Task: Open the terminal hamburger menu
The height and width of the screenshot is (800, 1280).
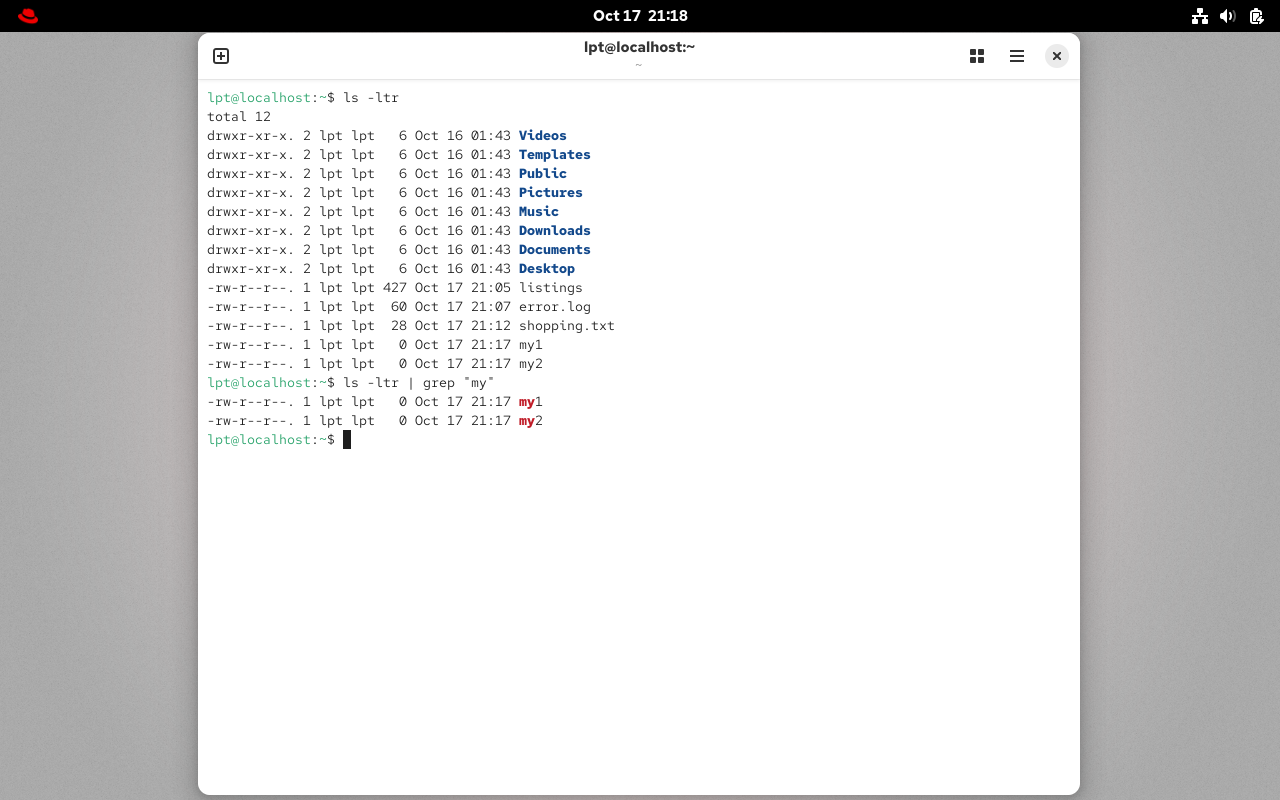Action: tap(1017, 56)
